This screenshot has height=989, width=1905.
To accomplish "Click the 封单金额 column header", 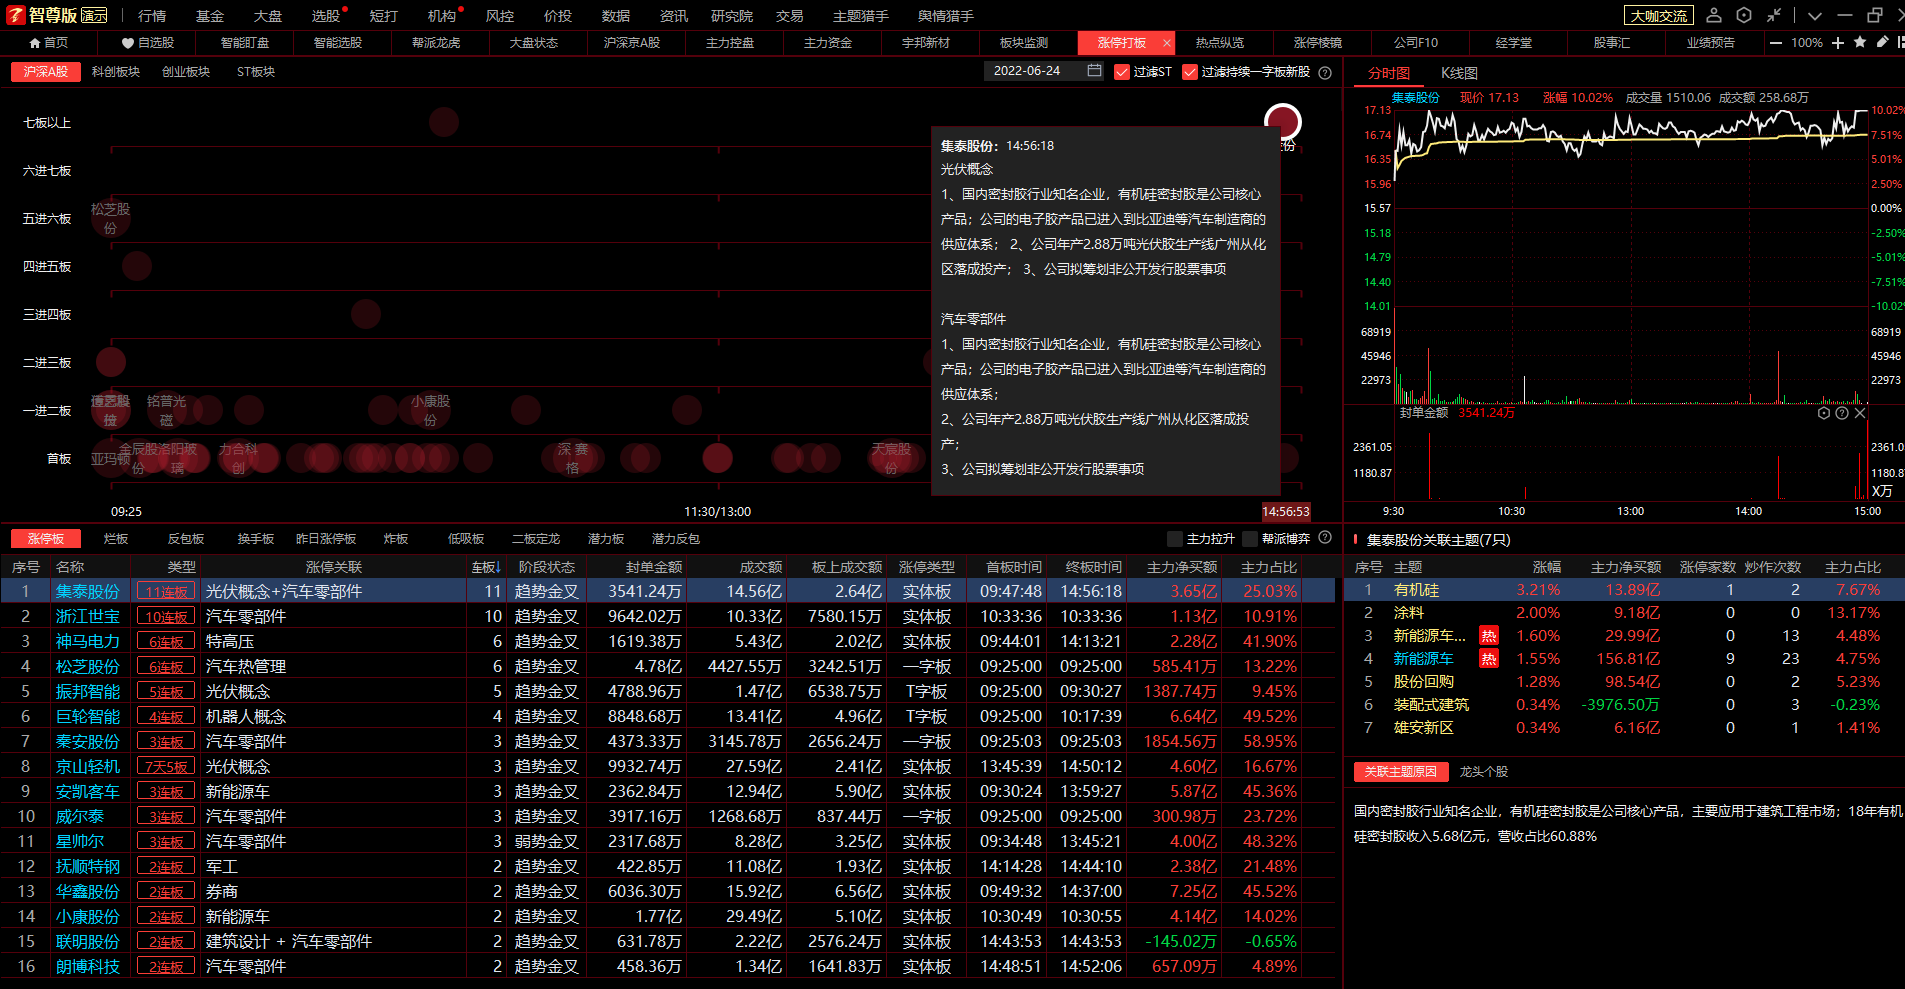I will pyautogui.click(x=654, y=567).
